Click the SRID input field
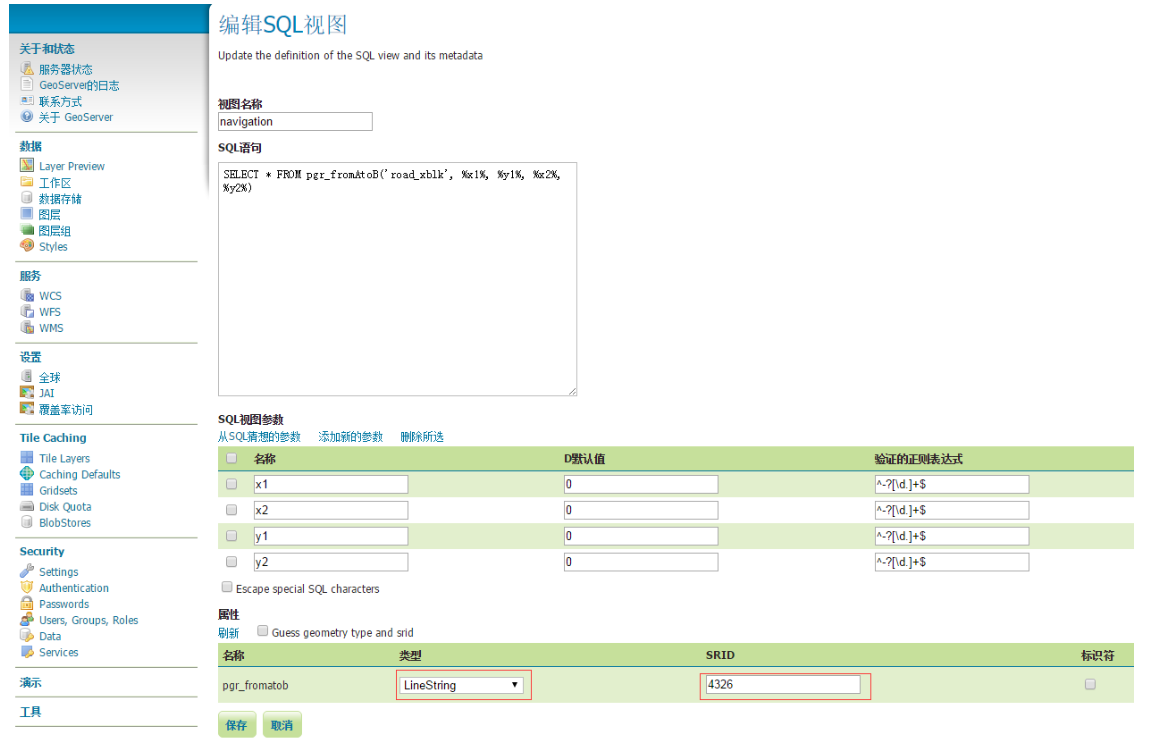The width and height of the screenshot is (1162, 749). [x=784, y=684]
